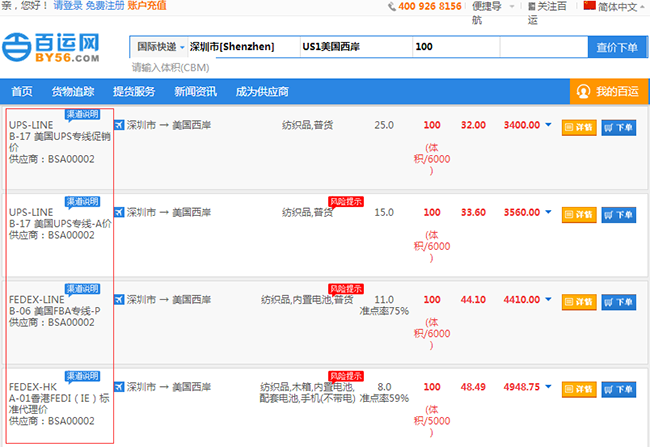This screenshot has width=650, height=447.
Task: Click the 渠道说明 tag on the FEDEX-HK row
Action: [x=82, y=376]
